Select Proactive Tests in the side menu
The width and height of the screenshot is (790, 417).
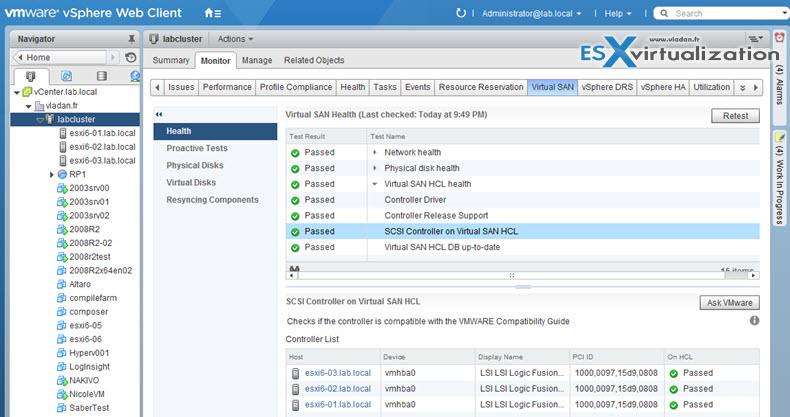click(x=197, y=148)
